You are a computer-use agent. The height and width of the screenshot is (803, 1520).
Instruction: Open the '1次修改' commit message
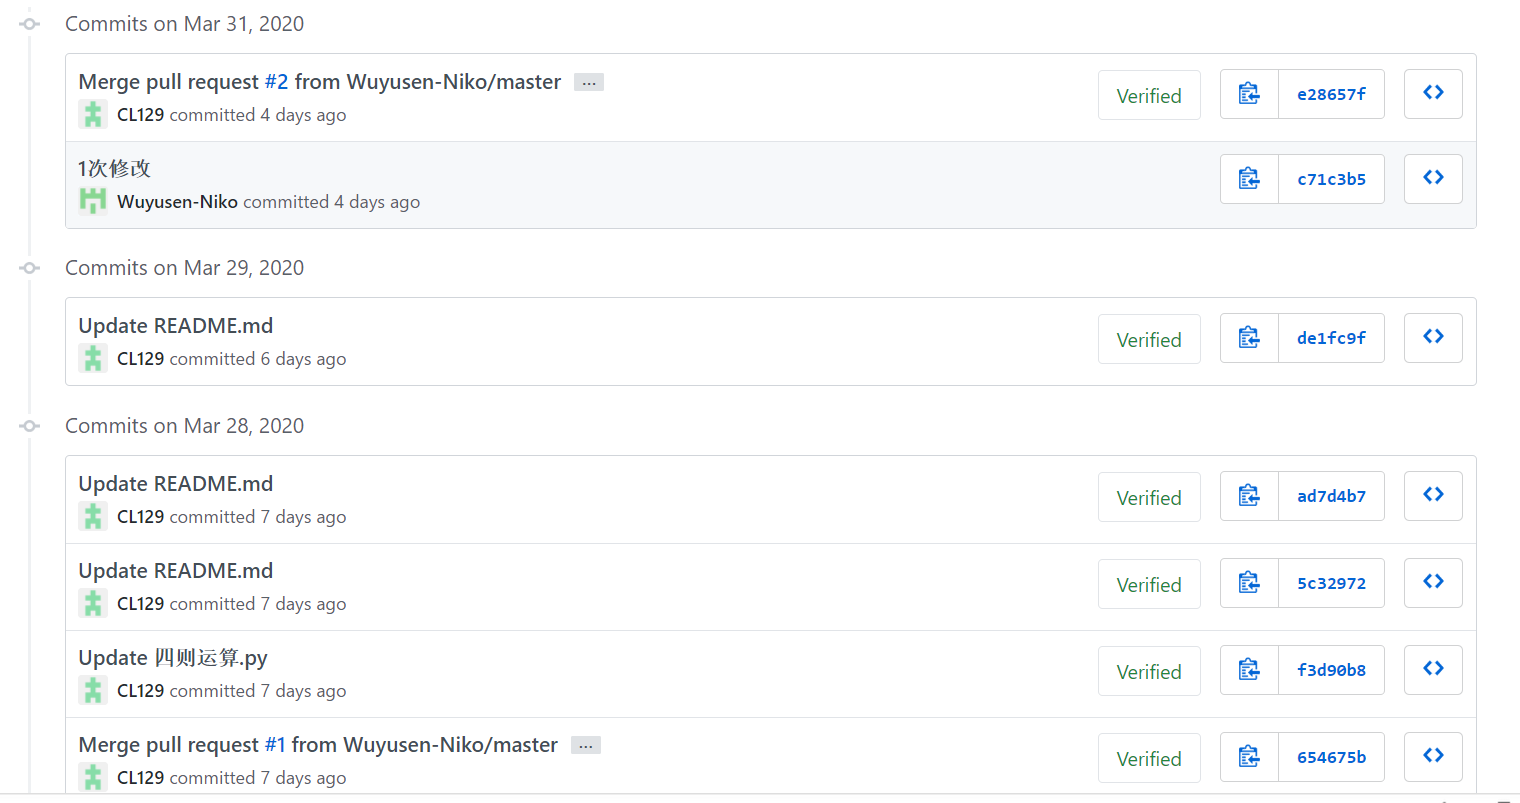114,169
